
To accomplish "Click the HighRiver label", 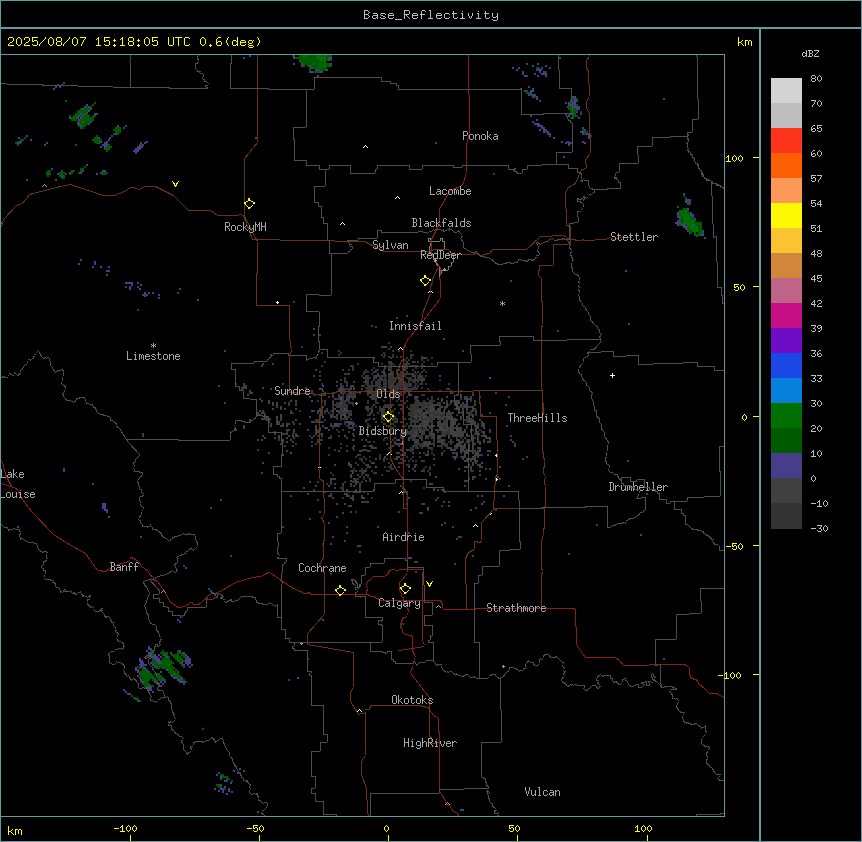I will (430, 743).
